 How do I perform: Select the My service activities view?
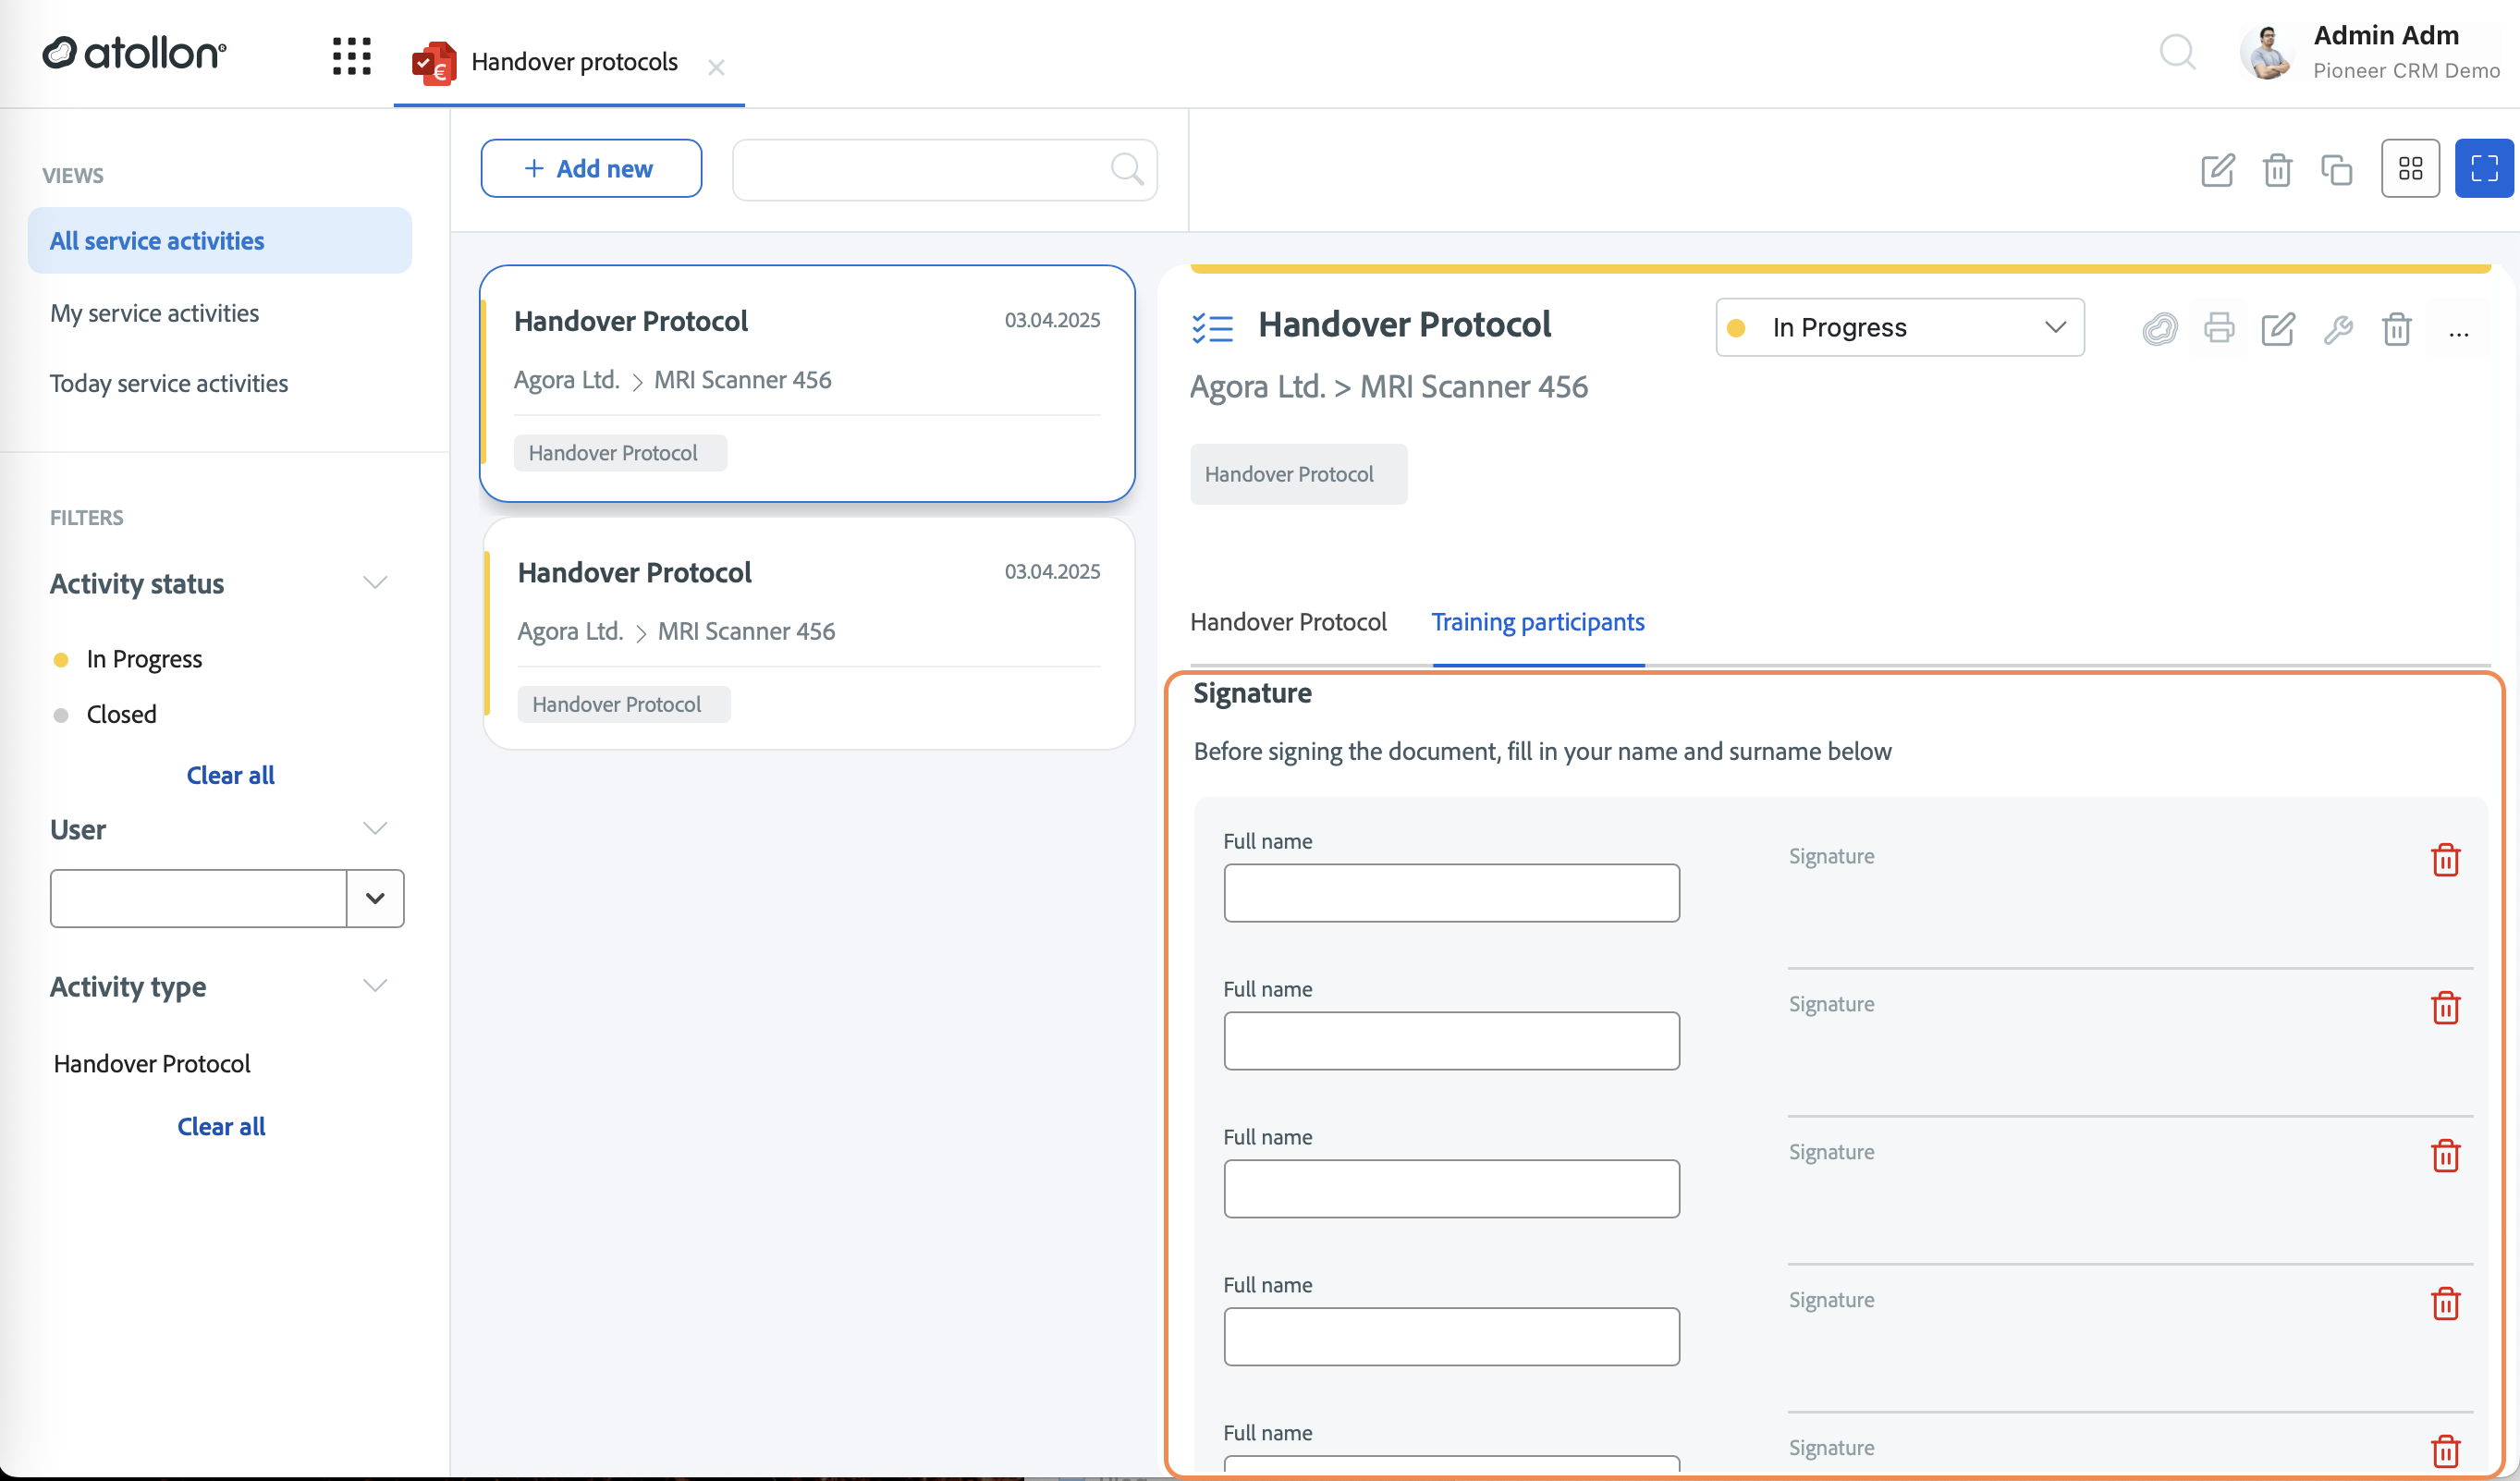click(x=154, y=313)
